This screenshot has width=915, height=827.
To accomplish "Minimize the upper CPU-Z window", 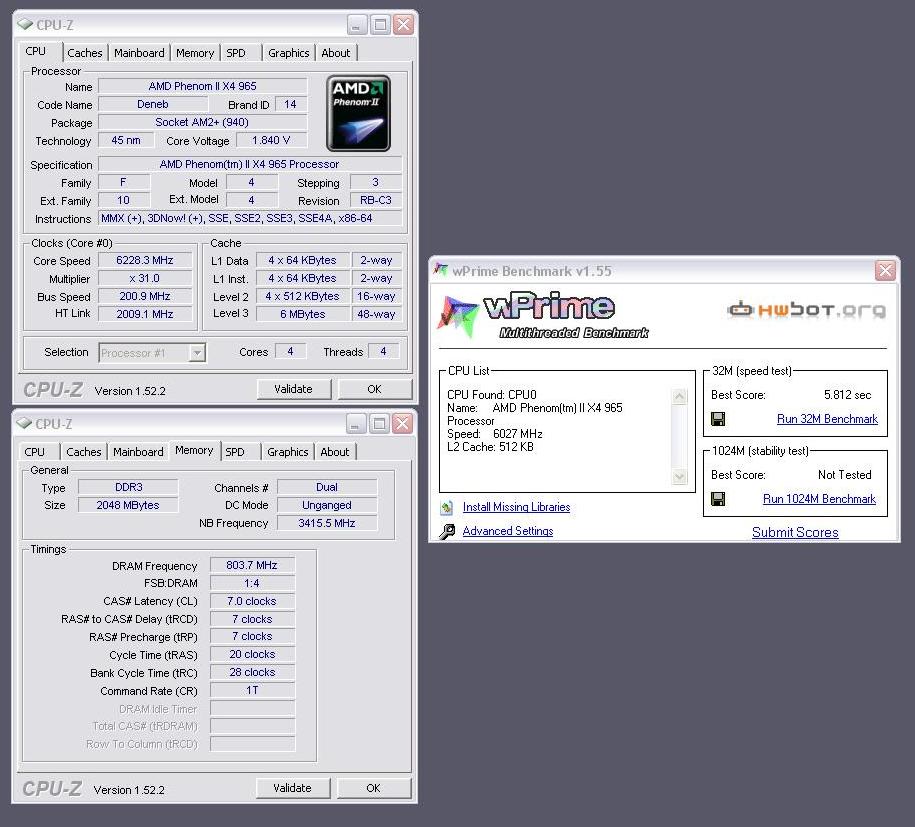I will [357, 25].
